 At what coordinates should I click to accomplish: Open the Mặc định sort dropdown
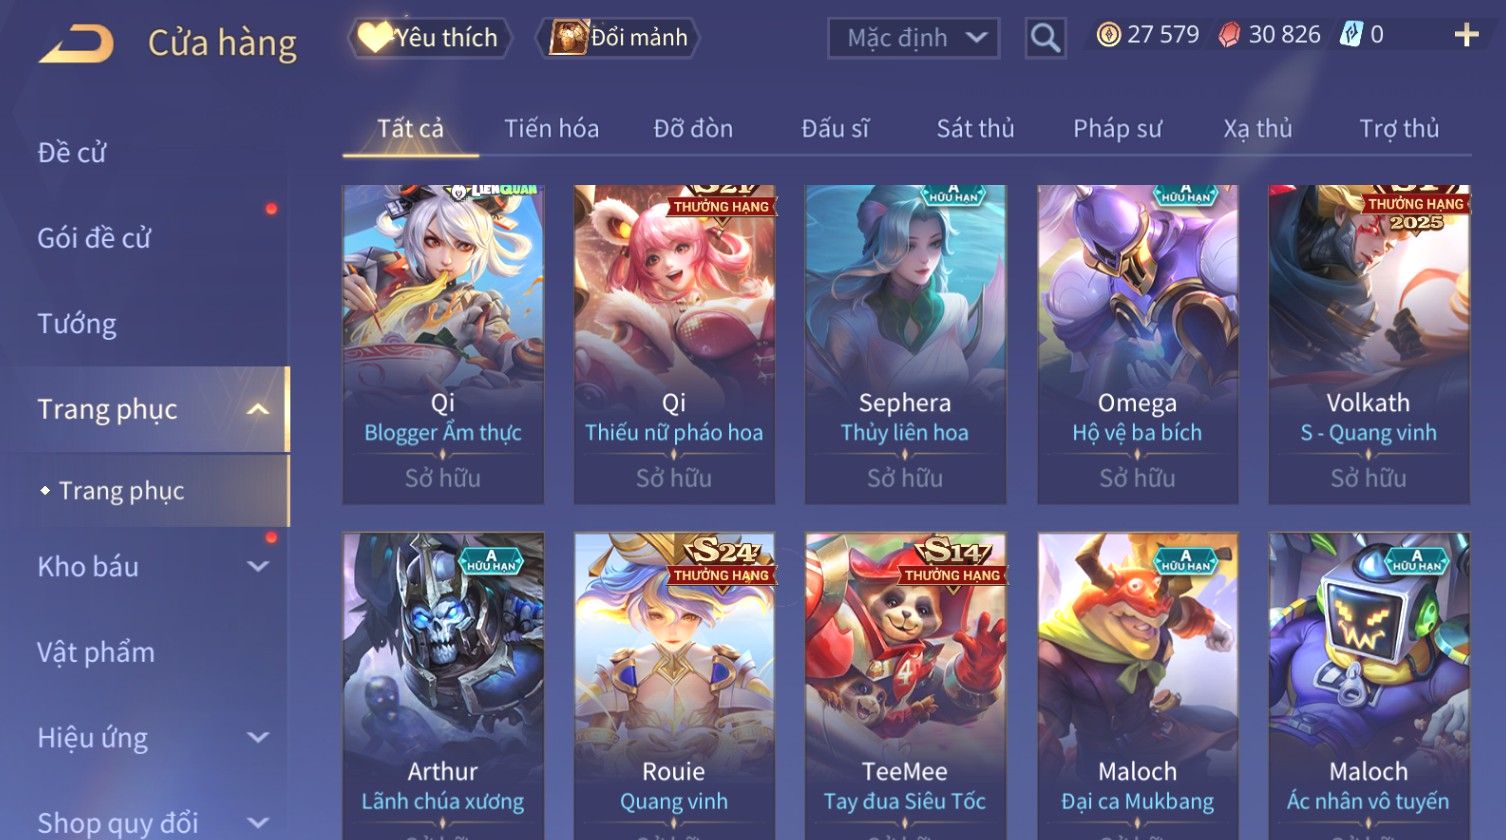coord(913,38)
